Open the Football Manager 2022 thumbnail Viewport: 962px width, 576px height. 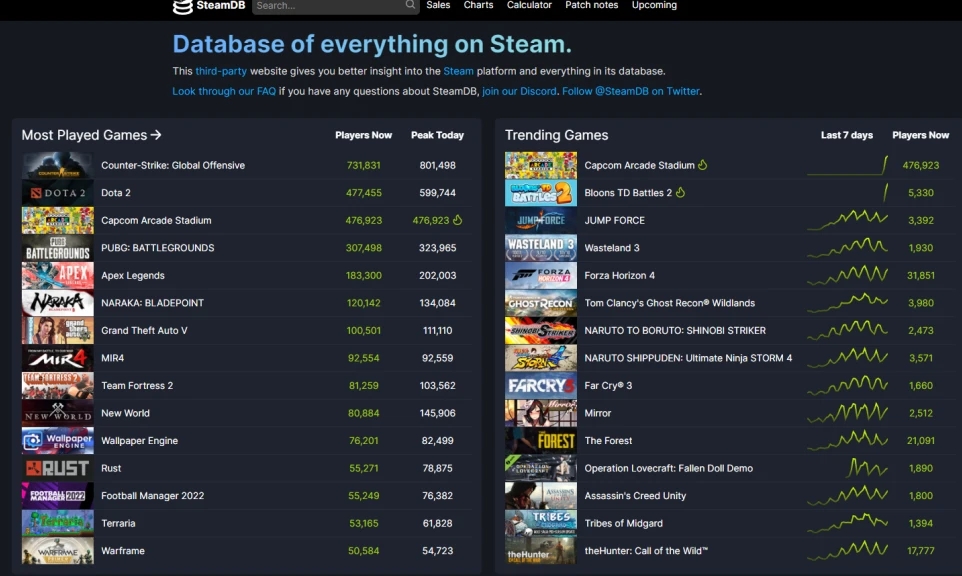58,496
